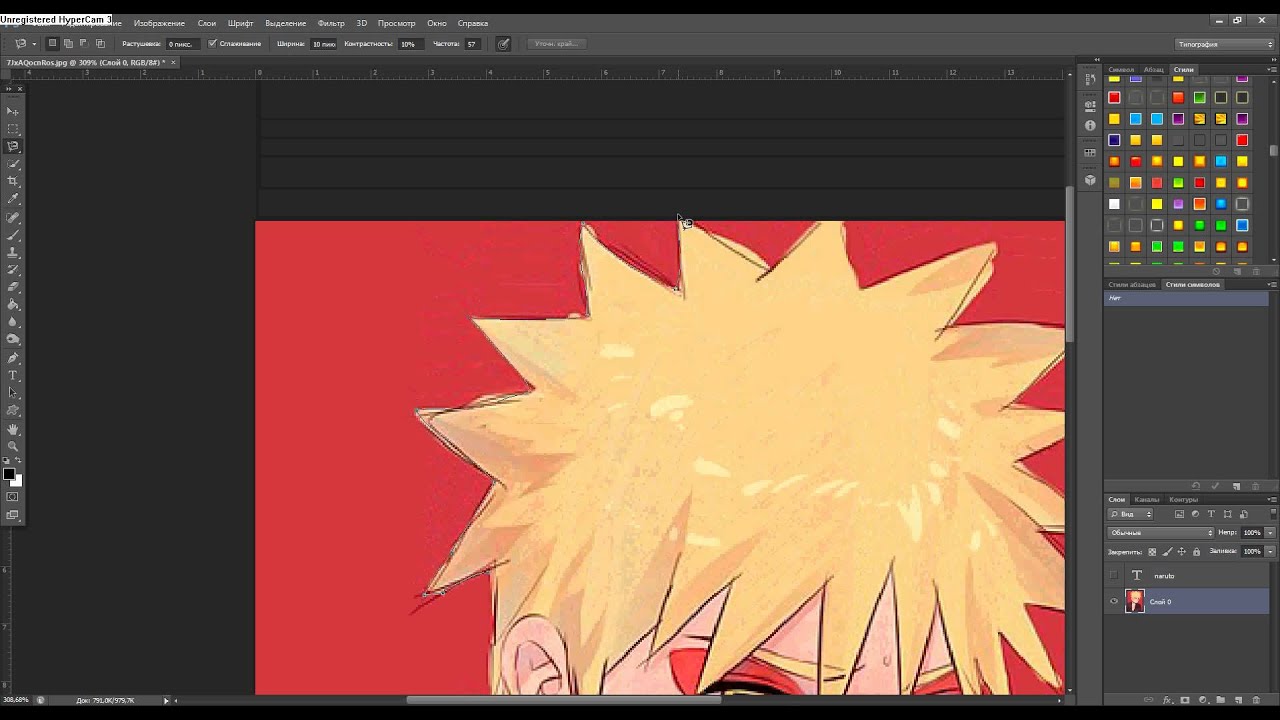Open the Типография workspace dropdown
Screen dimensions: 1280x720
1224,44
